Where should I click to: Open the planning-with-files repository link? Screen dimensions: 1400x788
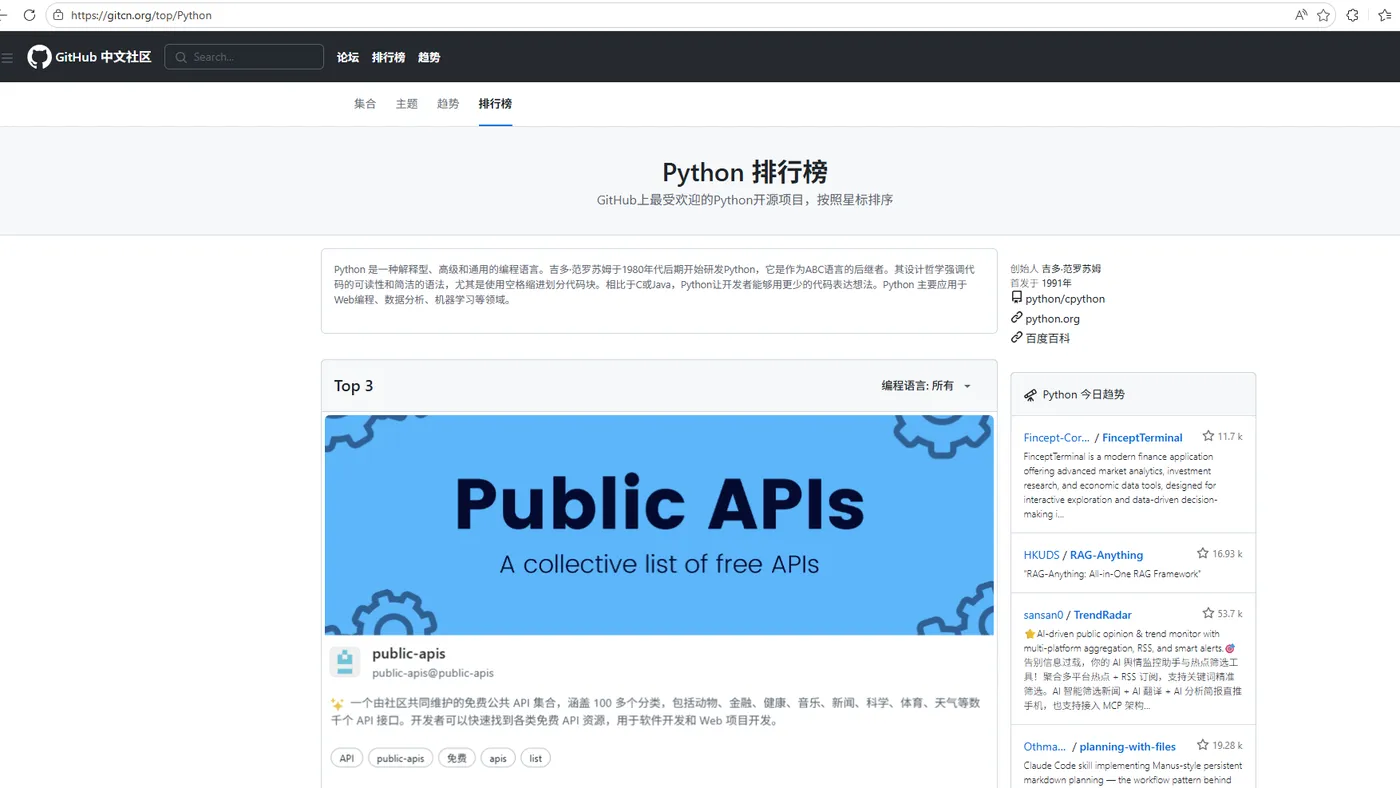1128,747
